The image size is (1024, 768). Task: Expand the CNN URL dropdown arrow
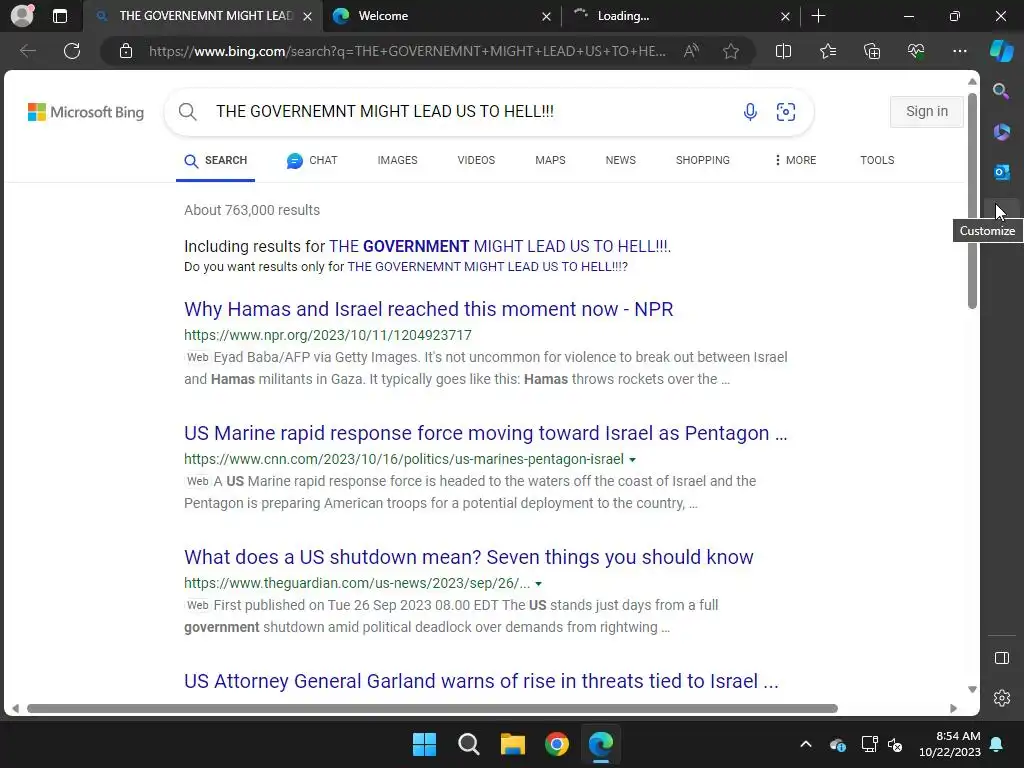632,460
